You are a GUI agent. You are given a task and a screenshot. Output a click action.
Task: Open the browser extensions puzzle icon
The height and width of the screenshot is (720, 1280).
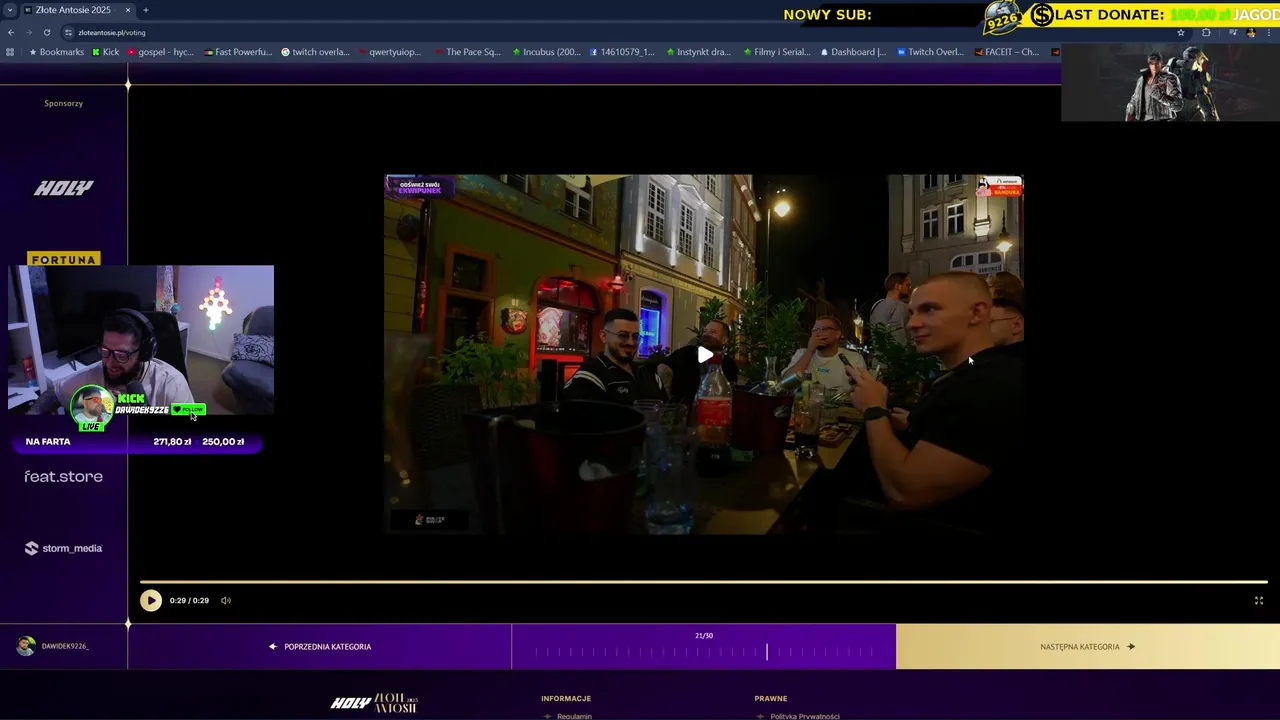coord(1206,32)
